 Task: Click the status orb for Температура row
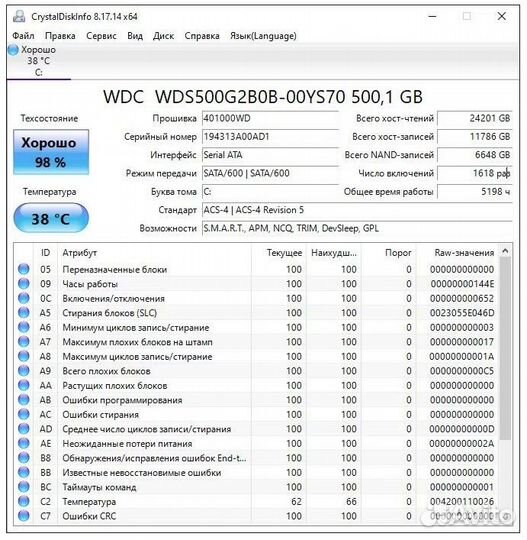(x=24, y=501)
